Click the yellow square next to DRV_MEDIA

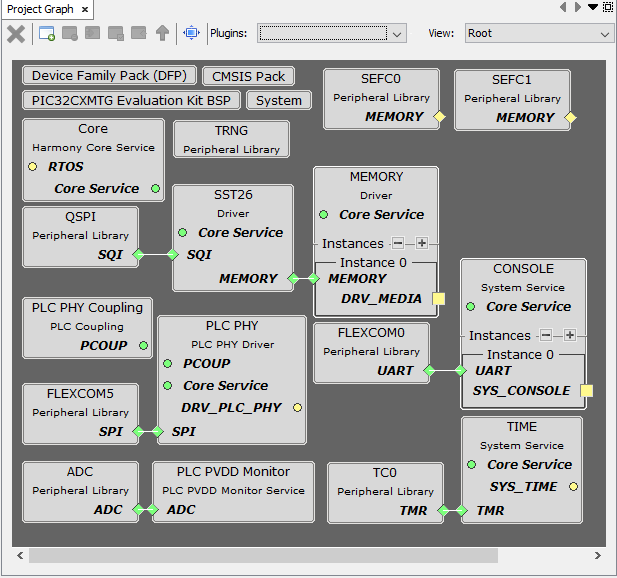coord(438,299)
